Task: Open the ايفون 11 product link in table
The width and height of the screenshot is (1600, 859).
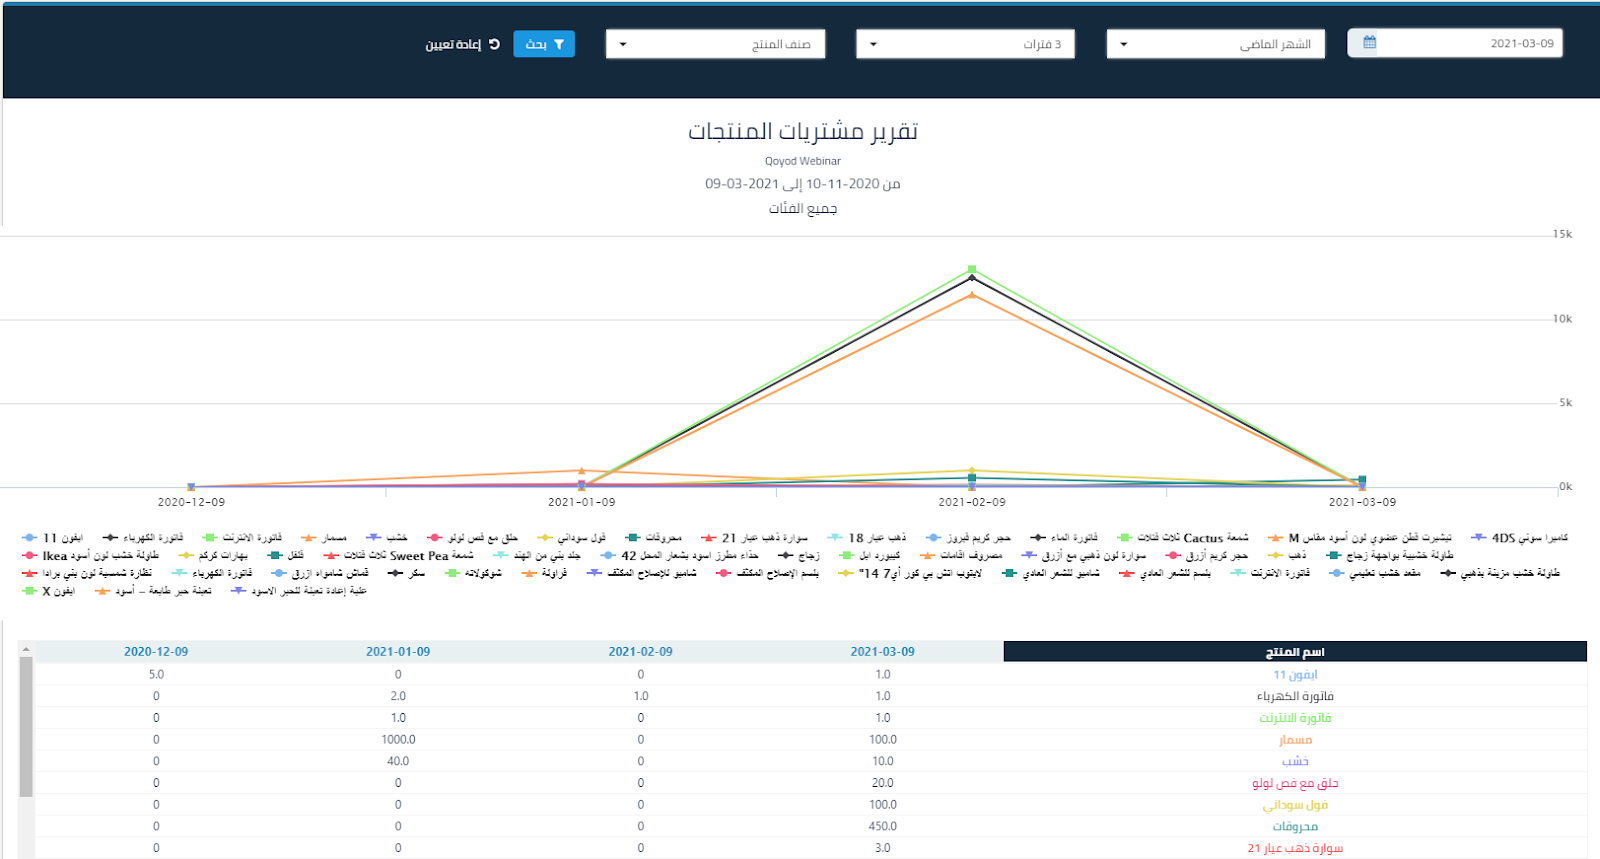Action: click(1295, 675)
